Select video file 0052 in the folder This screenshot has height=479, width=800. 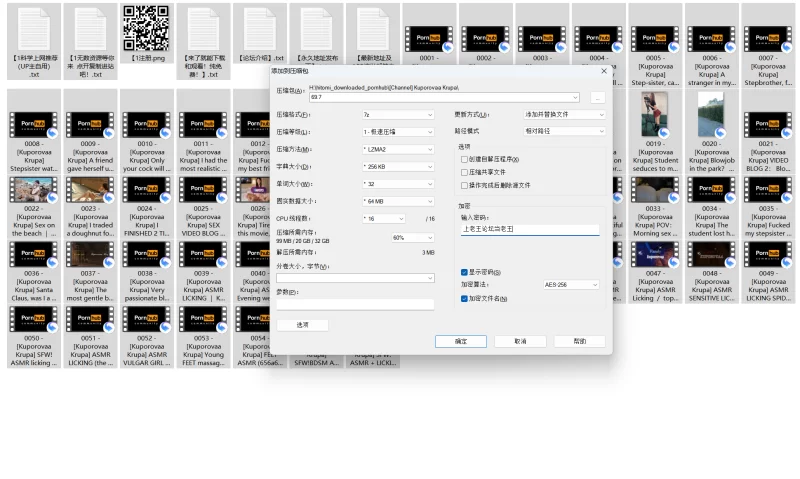147,337
